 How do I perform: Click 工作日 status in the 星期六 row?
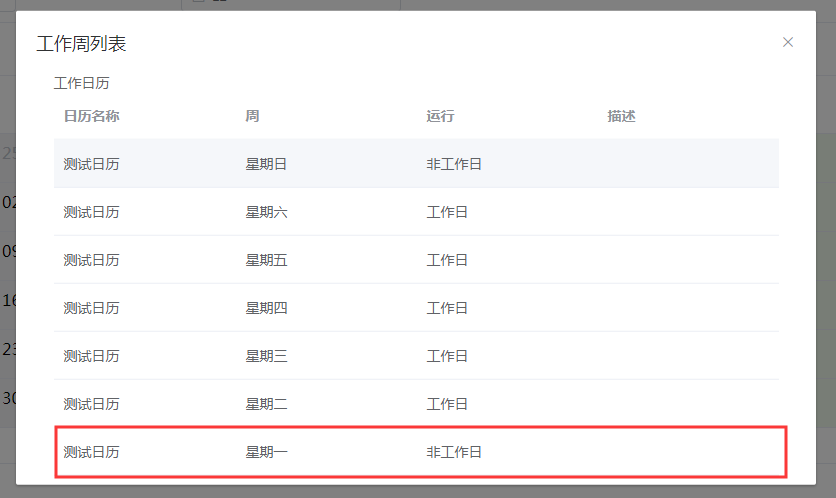tap(447, 212)
